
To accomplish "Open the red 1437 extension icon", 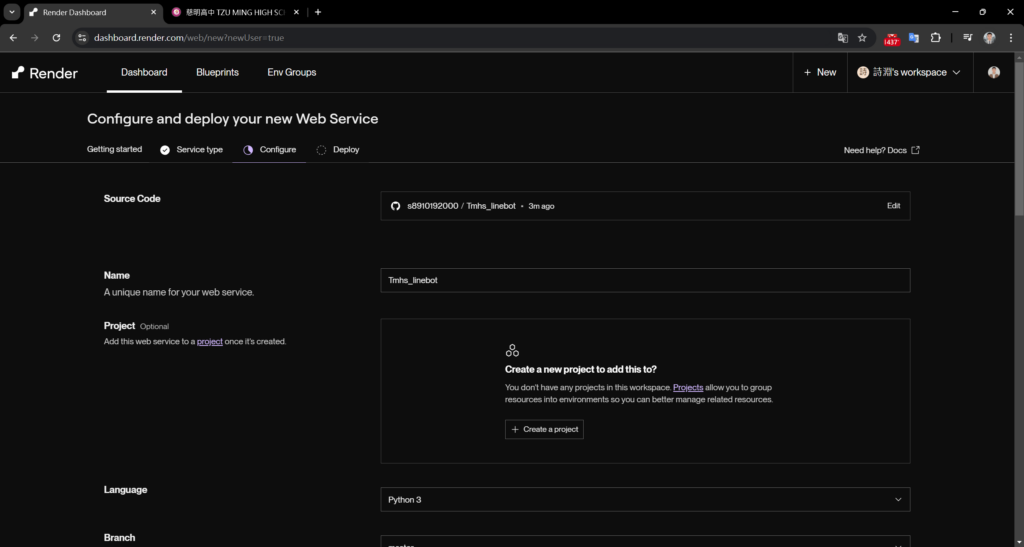I will point(891,39).
